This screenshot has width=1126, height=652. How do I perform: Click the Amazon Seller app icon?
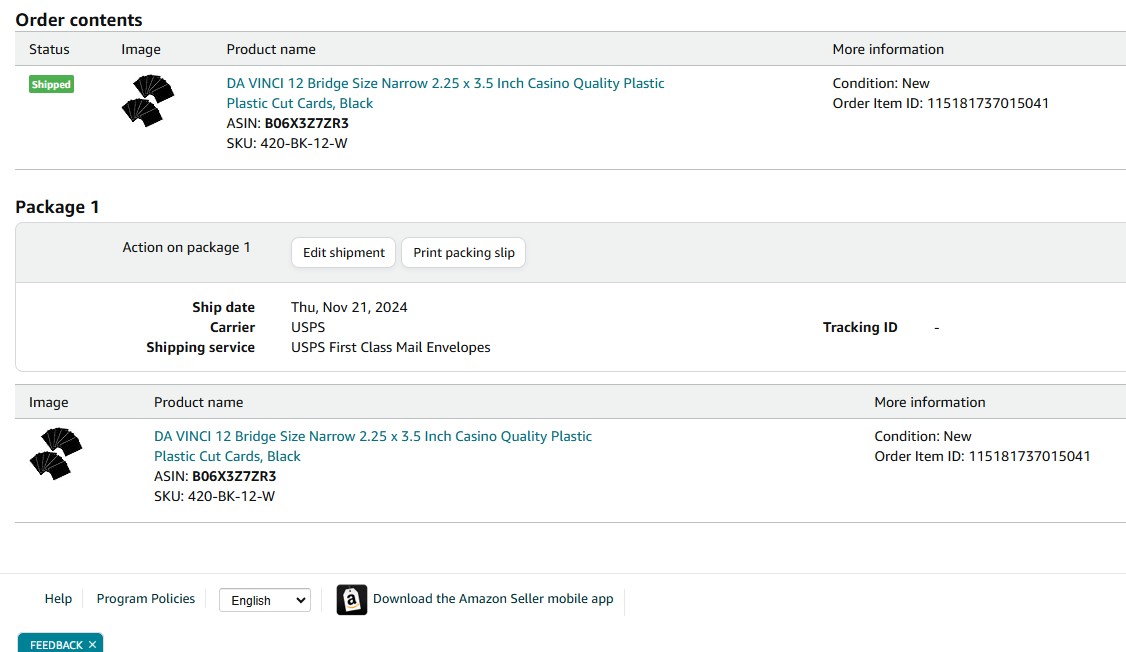pos(352,600)
